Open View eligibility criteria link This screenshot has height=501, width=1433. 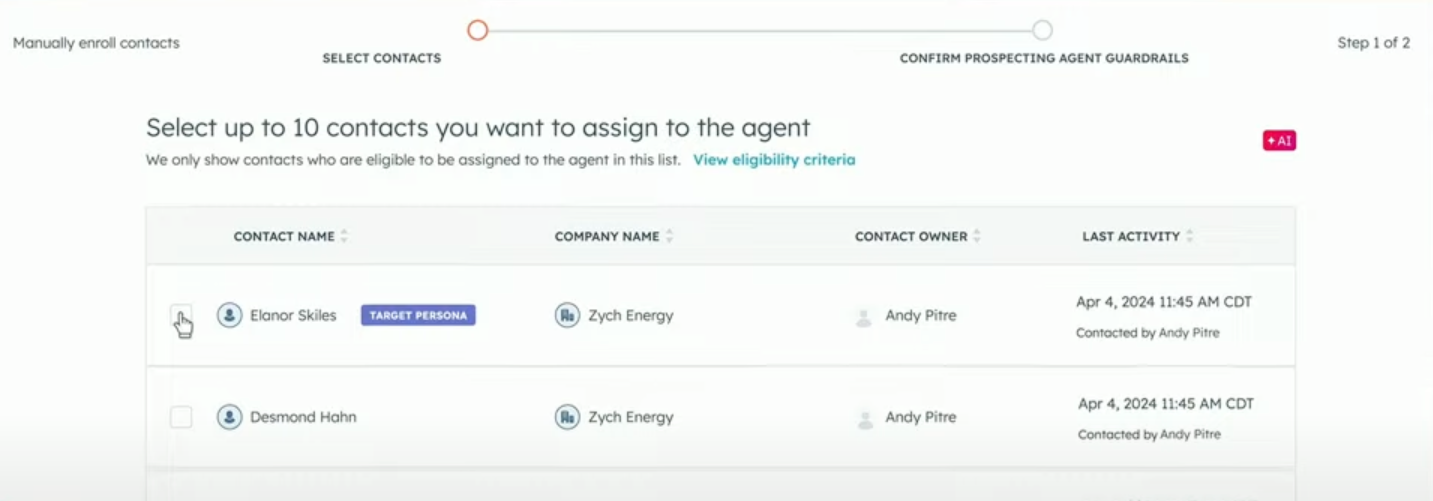(774, 160)
